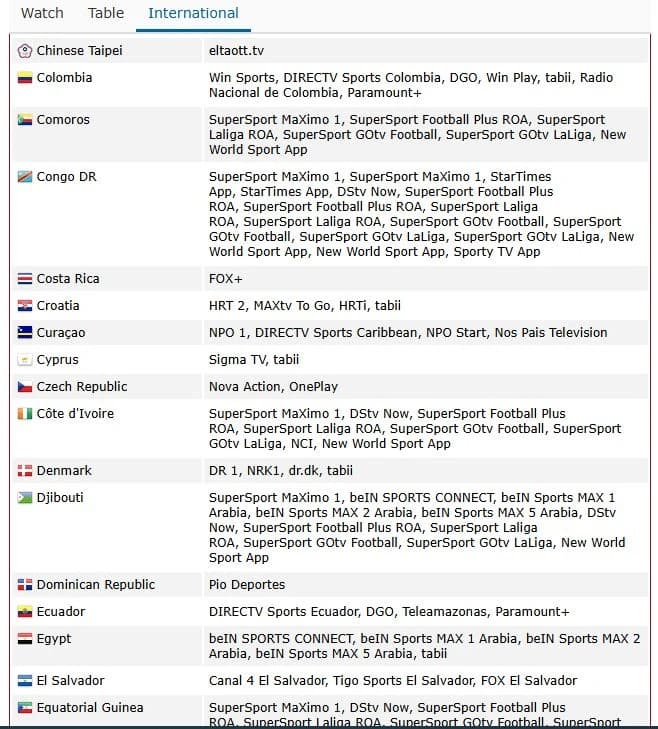658x729 pixels.
Task: Click the Chinese Taipei flag icon
Action: (25, 51)
